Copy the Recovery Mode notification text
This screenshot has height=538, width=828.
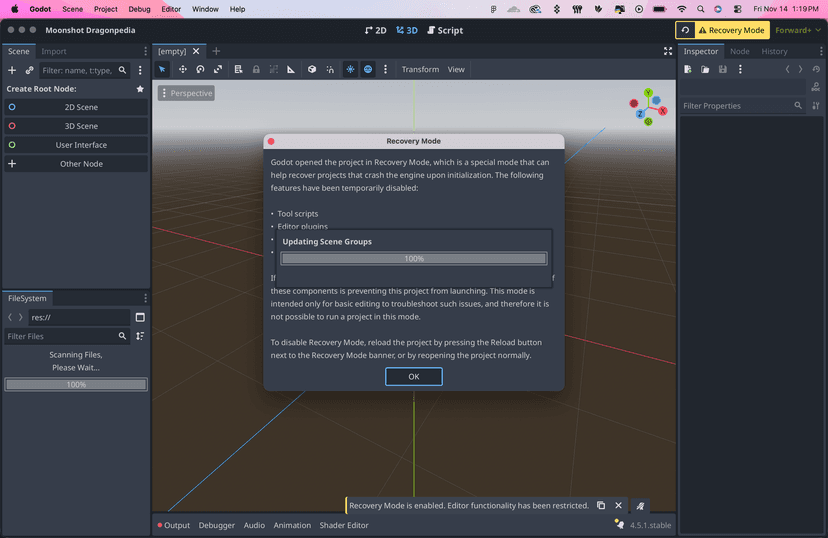pyautogui.click(x=600, y=506)
